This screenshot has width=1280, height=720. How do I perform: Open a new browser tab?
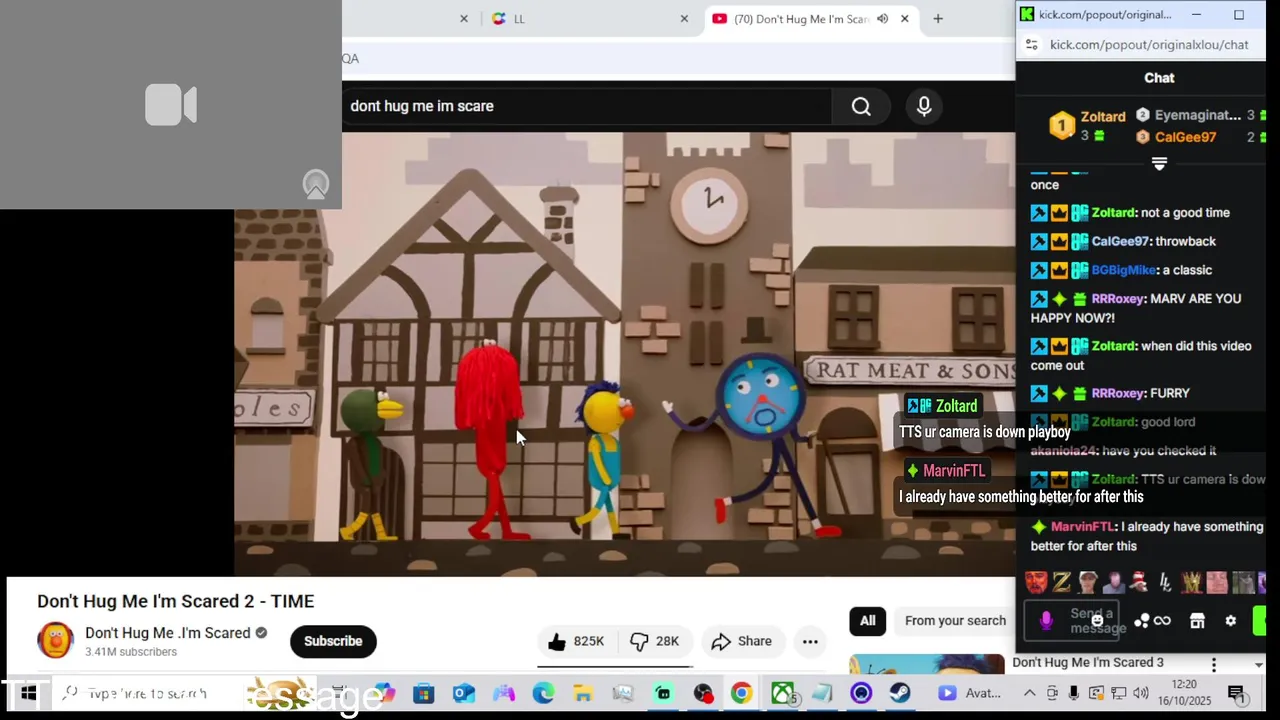click(x=938, y=19)
